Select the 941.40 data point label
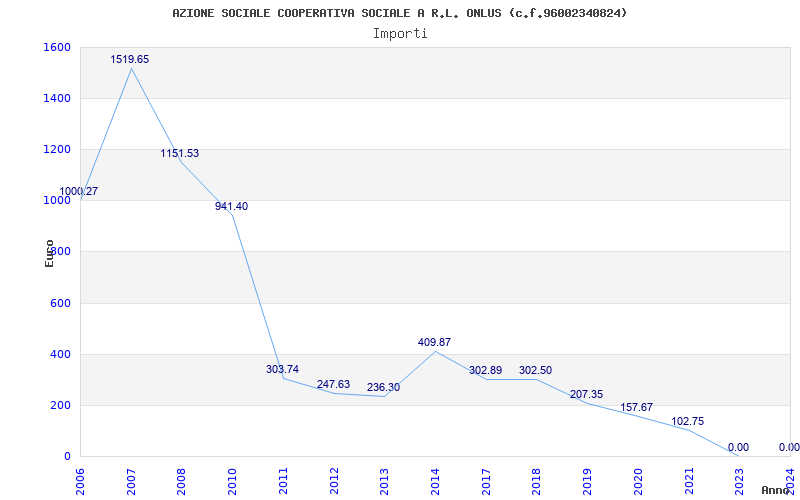This screenshot has width=800, height=500. click(x=231, y=207)
